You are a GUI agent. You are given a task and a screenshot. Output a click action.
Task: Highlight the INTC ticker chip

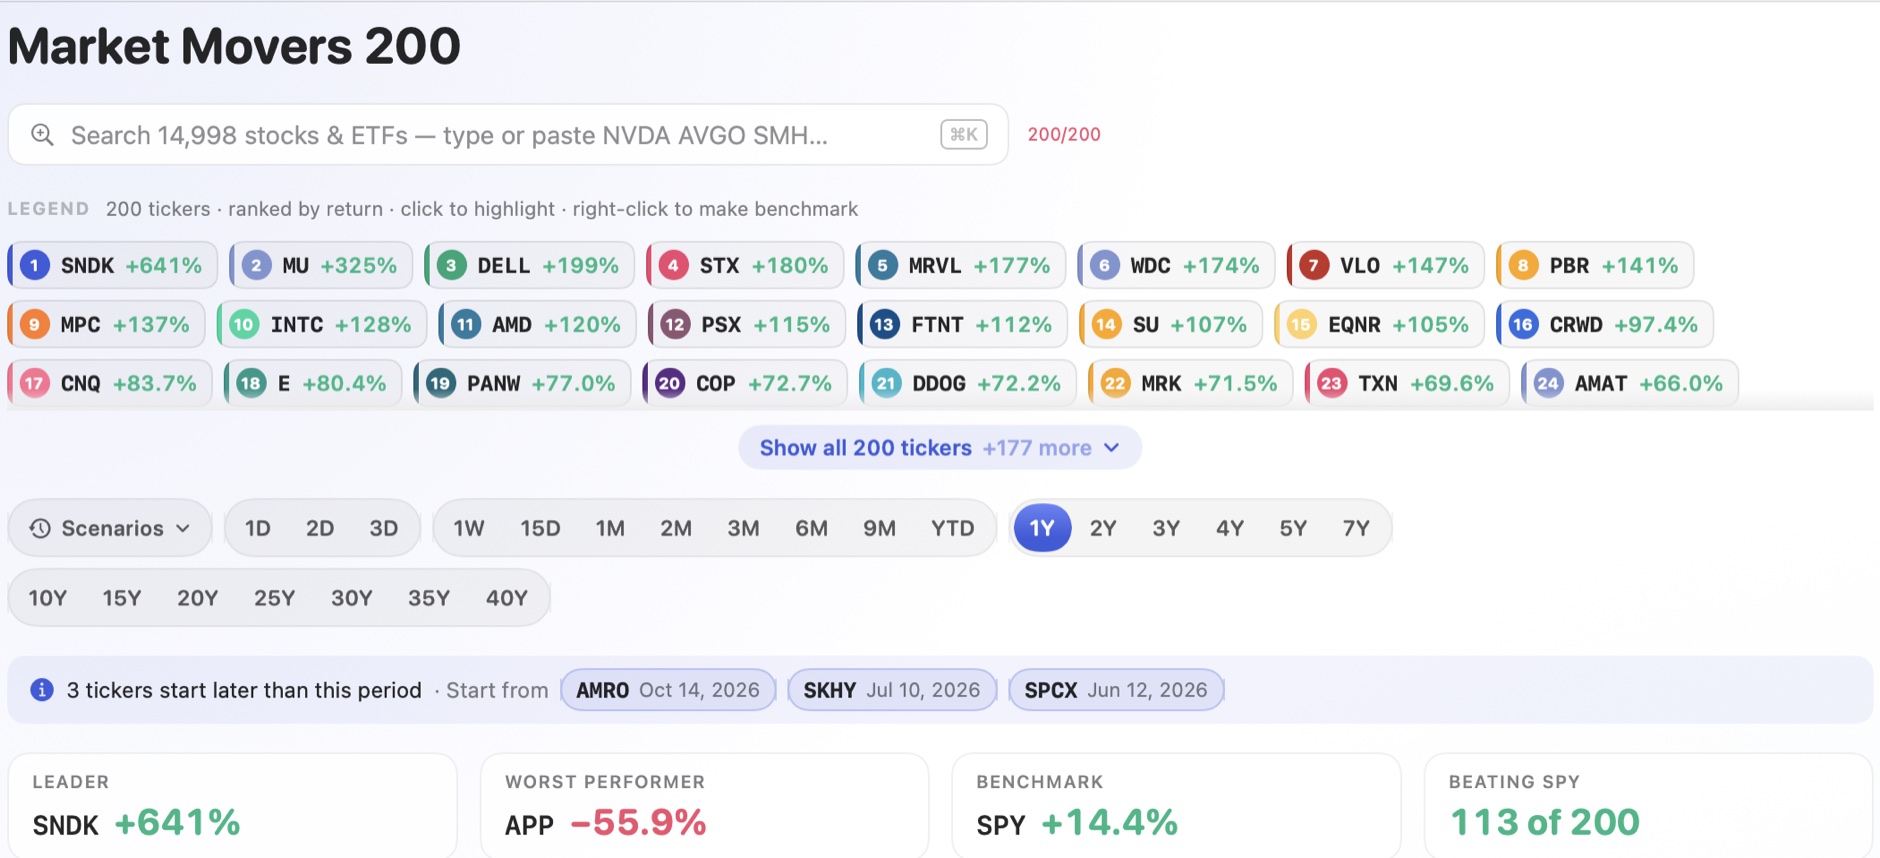[x=322, y=324]
